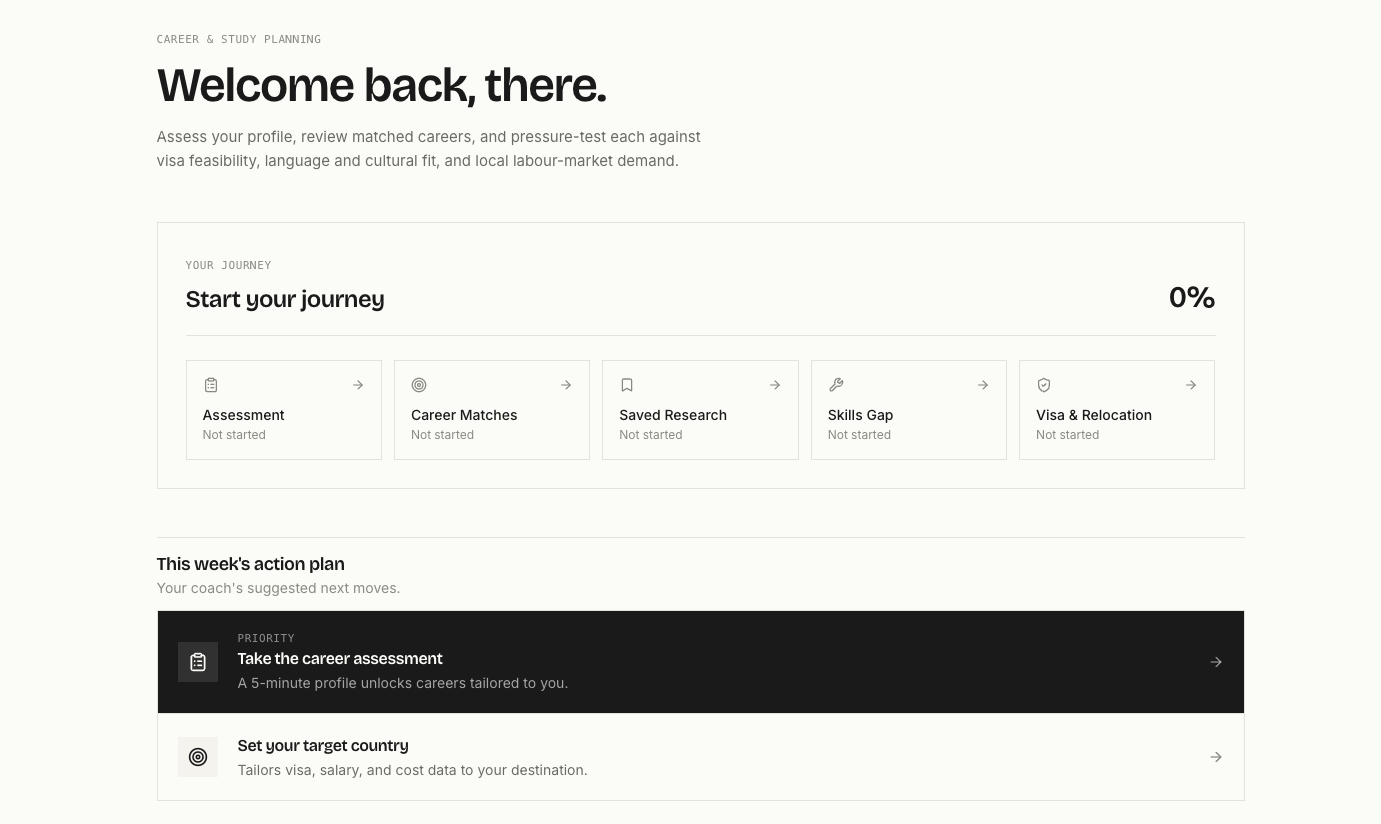Open Set your target country action
The width and height of the screenshot is (1381, 824).
(701, 757)
